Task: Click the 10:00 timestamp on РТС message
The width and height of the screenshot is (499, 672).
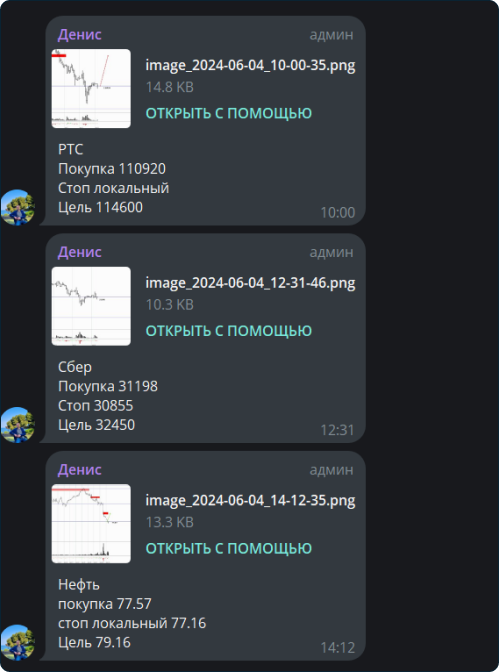Action: point(338,213)
